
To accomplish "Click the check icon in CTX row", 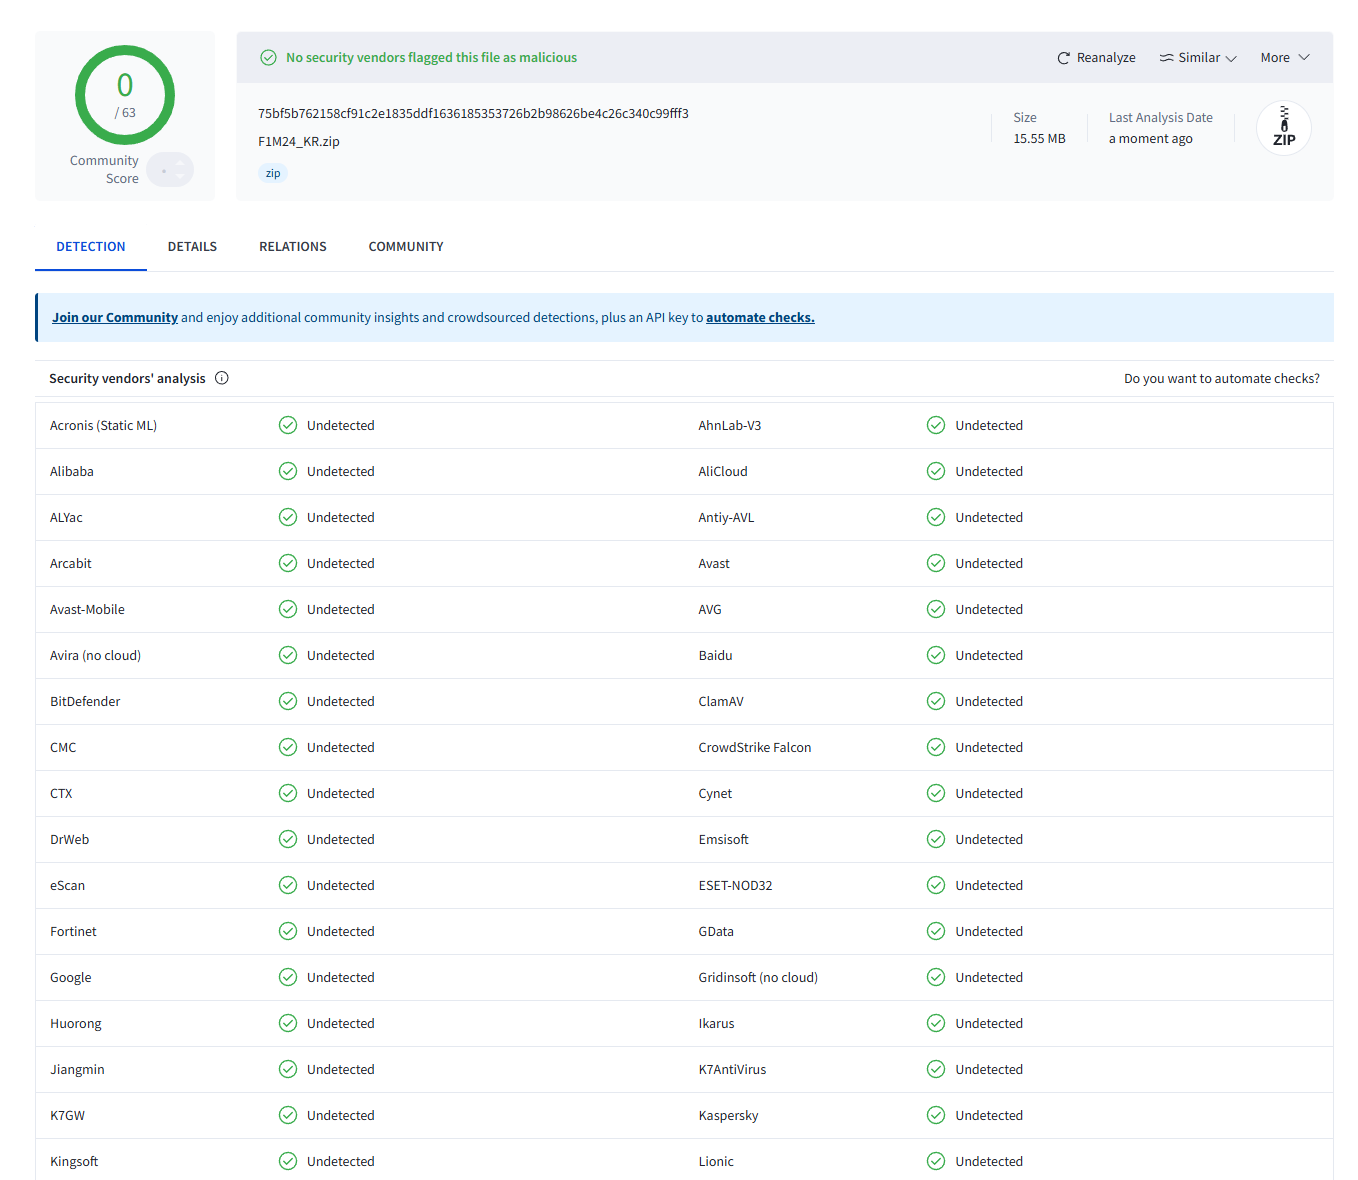I will [288, 793].
